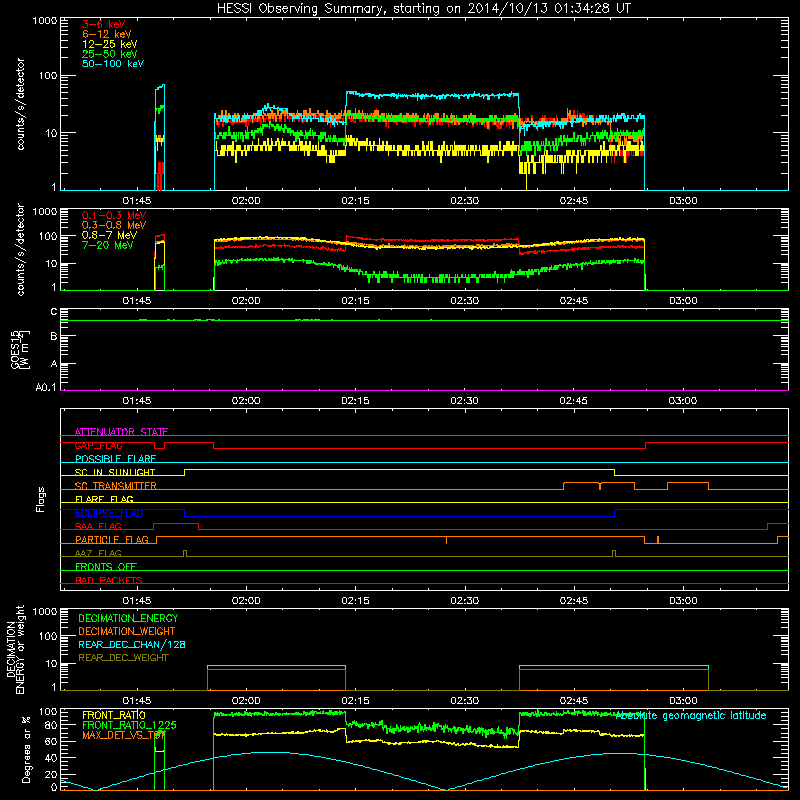The image size is (800, 800).
Task: Click the 0.1-0.3 MeV legend entry
Action: pos(114,215)
